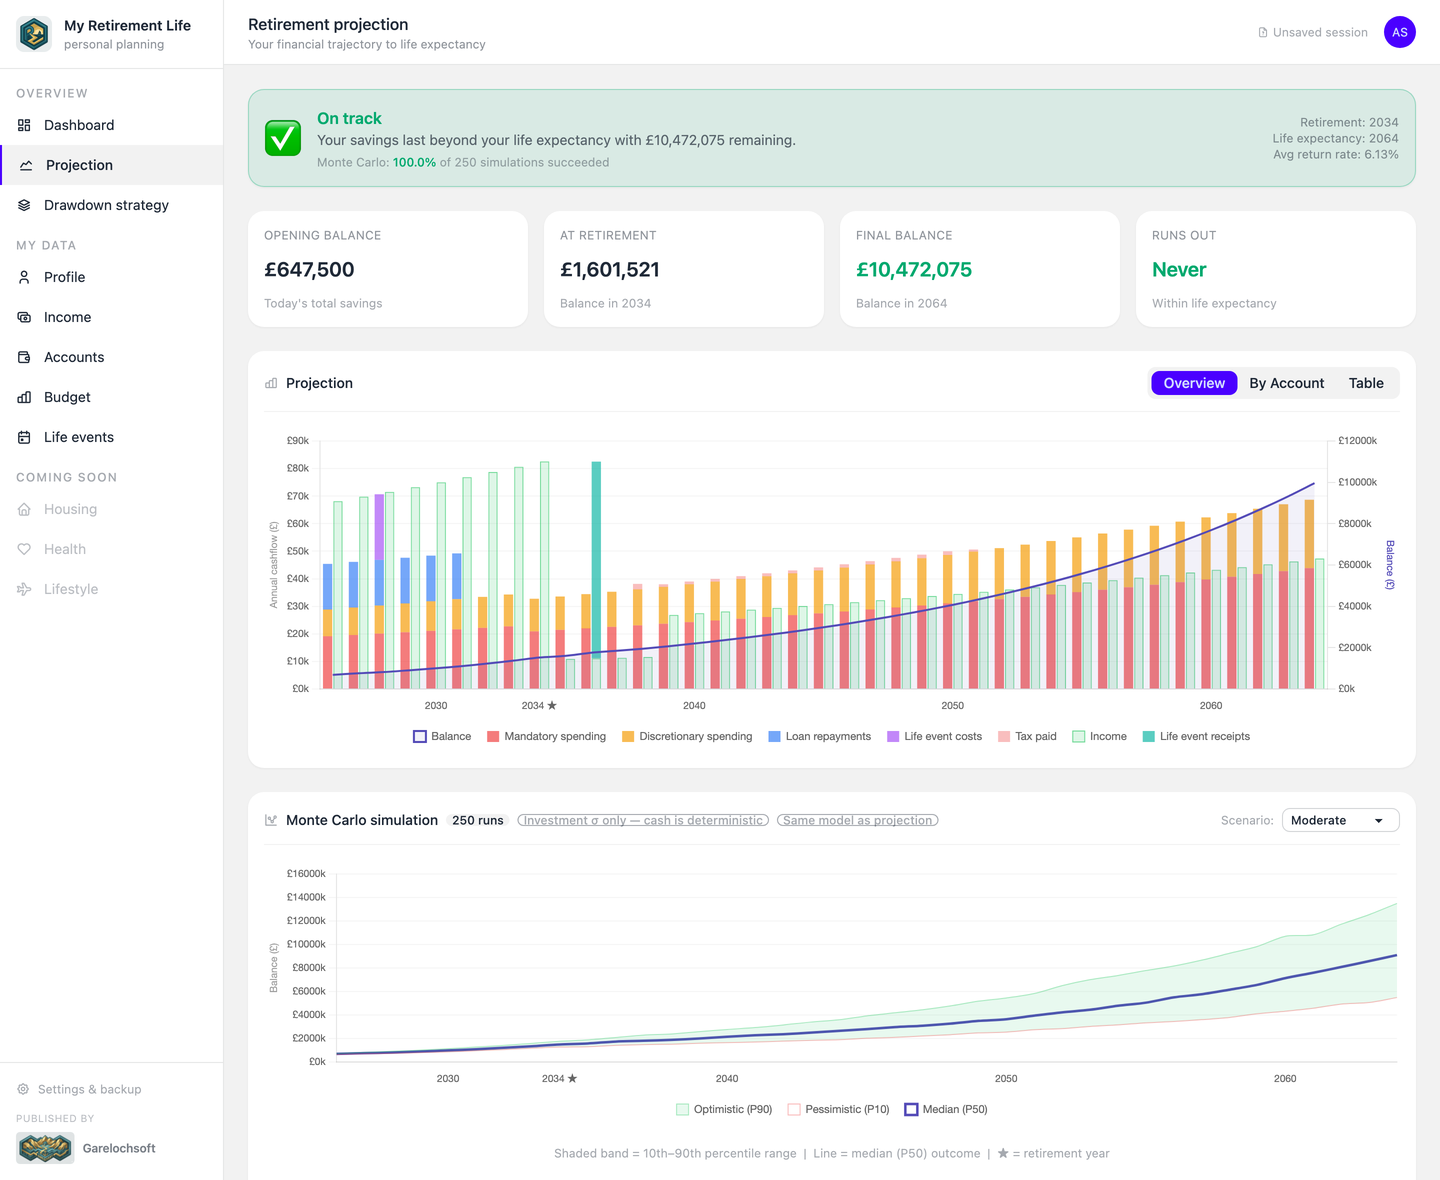The width and height of the screenshot is (1440, 1180).
Task: Open the AS user avatar
Action: pyautogui.click(x=1400, y=32)
